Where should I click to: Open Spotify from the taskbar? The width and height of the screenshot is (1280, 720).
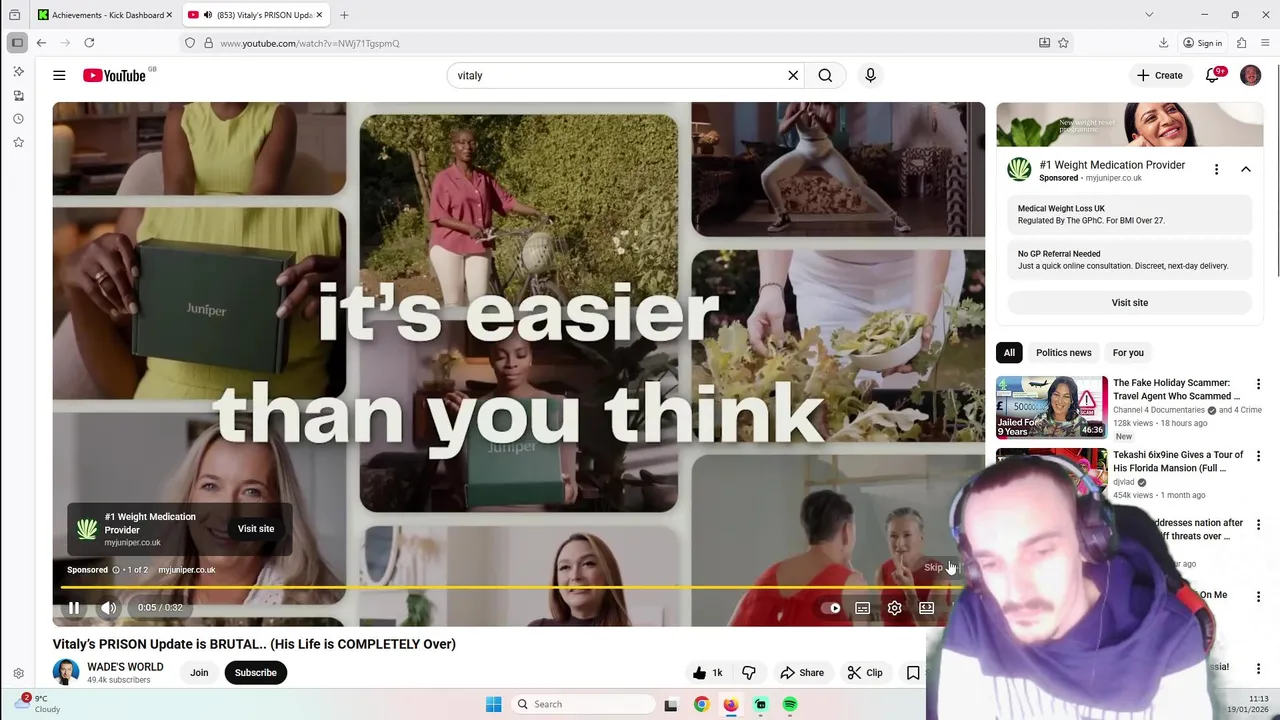790,704
